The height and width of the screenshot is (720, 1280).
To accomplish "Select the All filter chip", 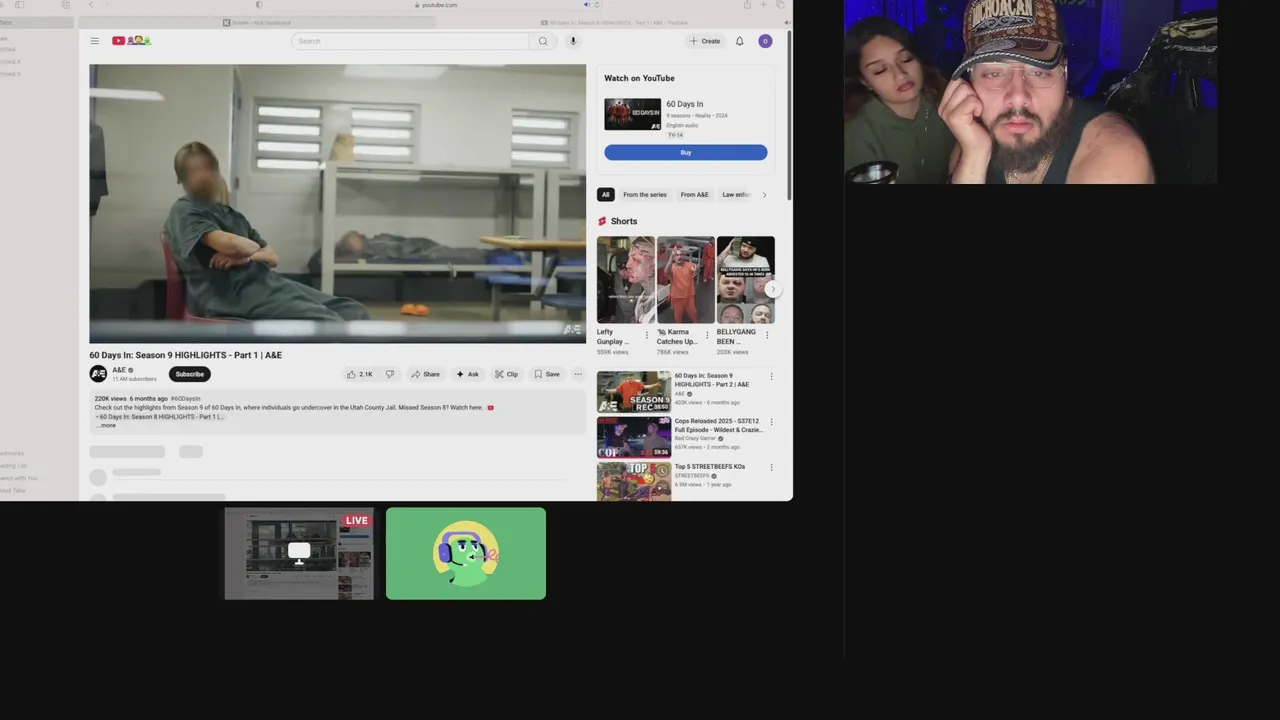I will (x=605, y=195).
